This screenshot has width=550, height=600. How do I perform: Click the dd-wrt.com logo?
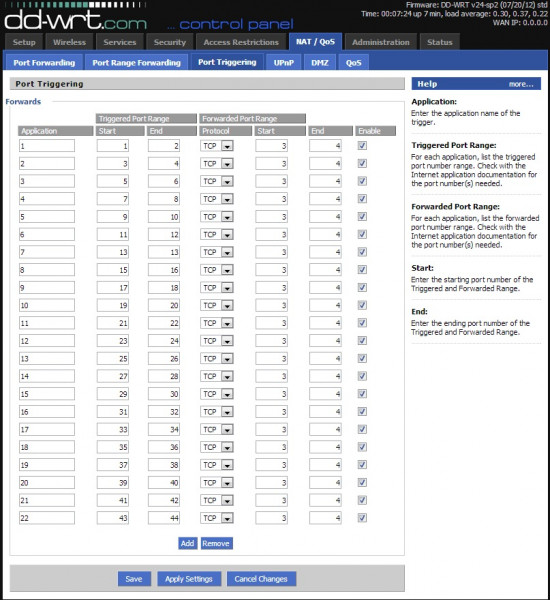(x=75, y=20)
